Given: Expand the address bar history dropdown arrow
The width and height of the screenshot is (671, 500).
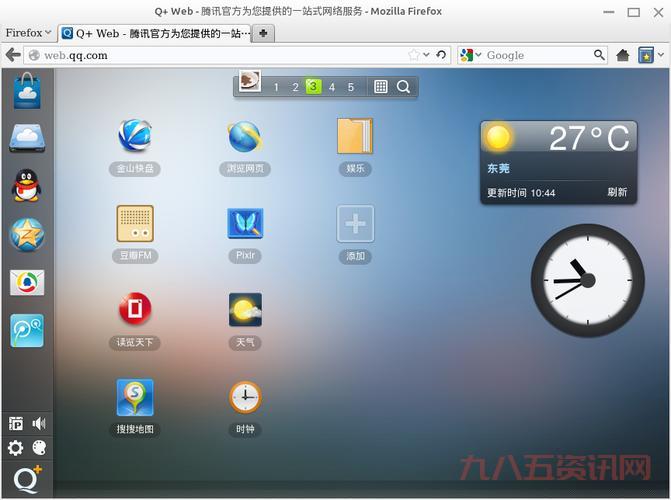Looking at the screenshot, I should (x=427, y=55).
